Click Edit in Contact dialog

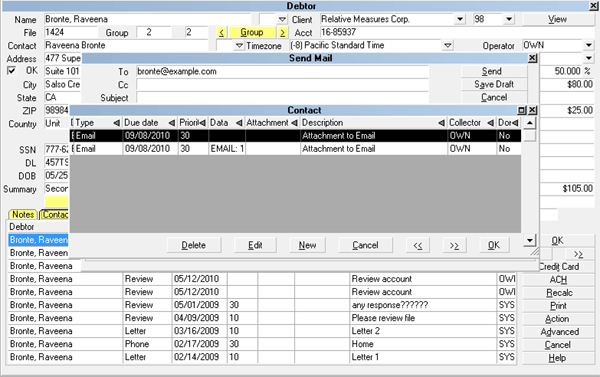255,245
